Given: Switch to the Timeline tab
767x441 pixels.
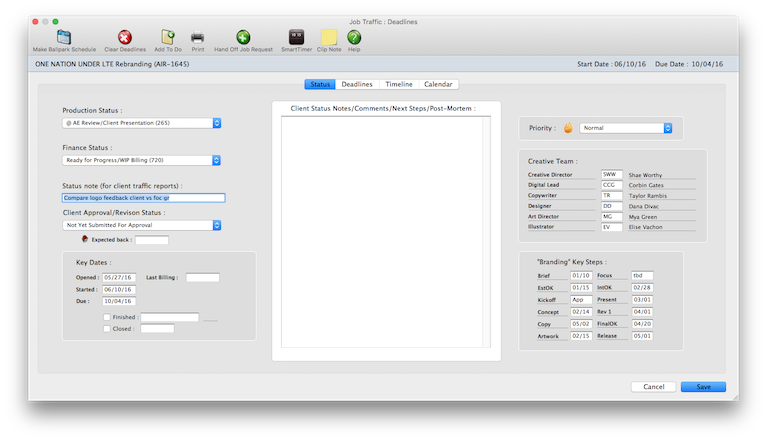Looking at the screenshot, I should (399, 85).
